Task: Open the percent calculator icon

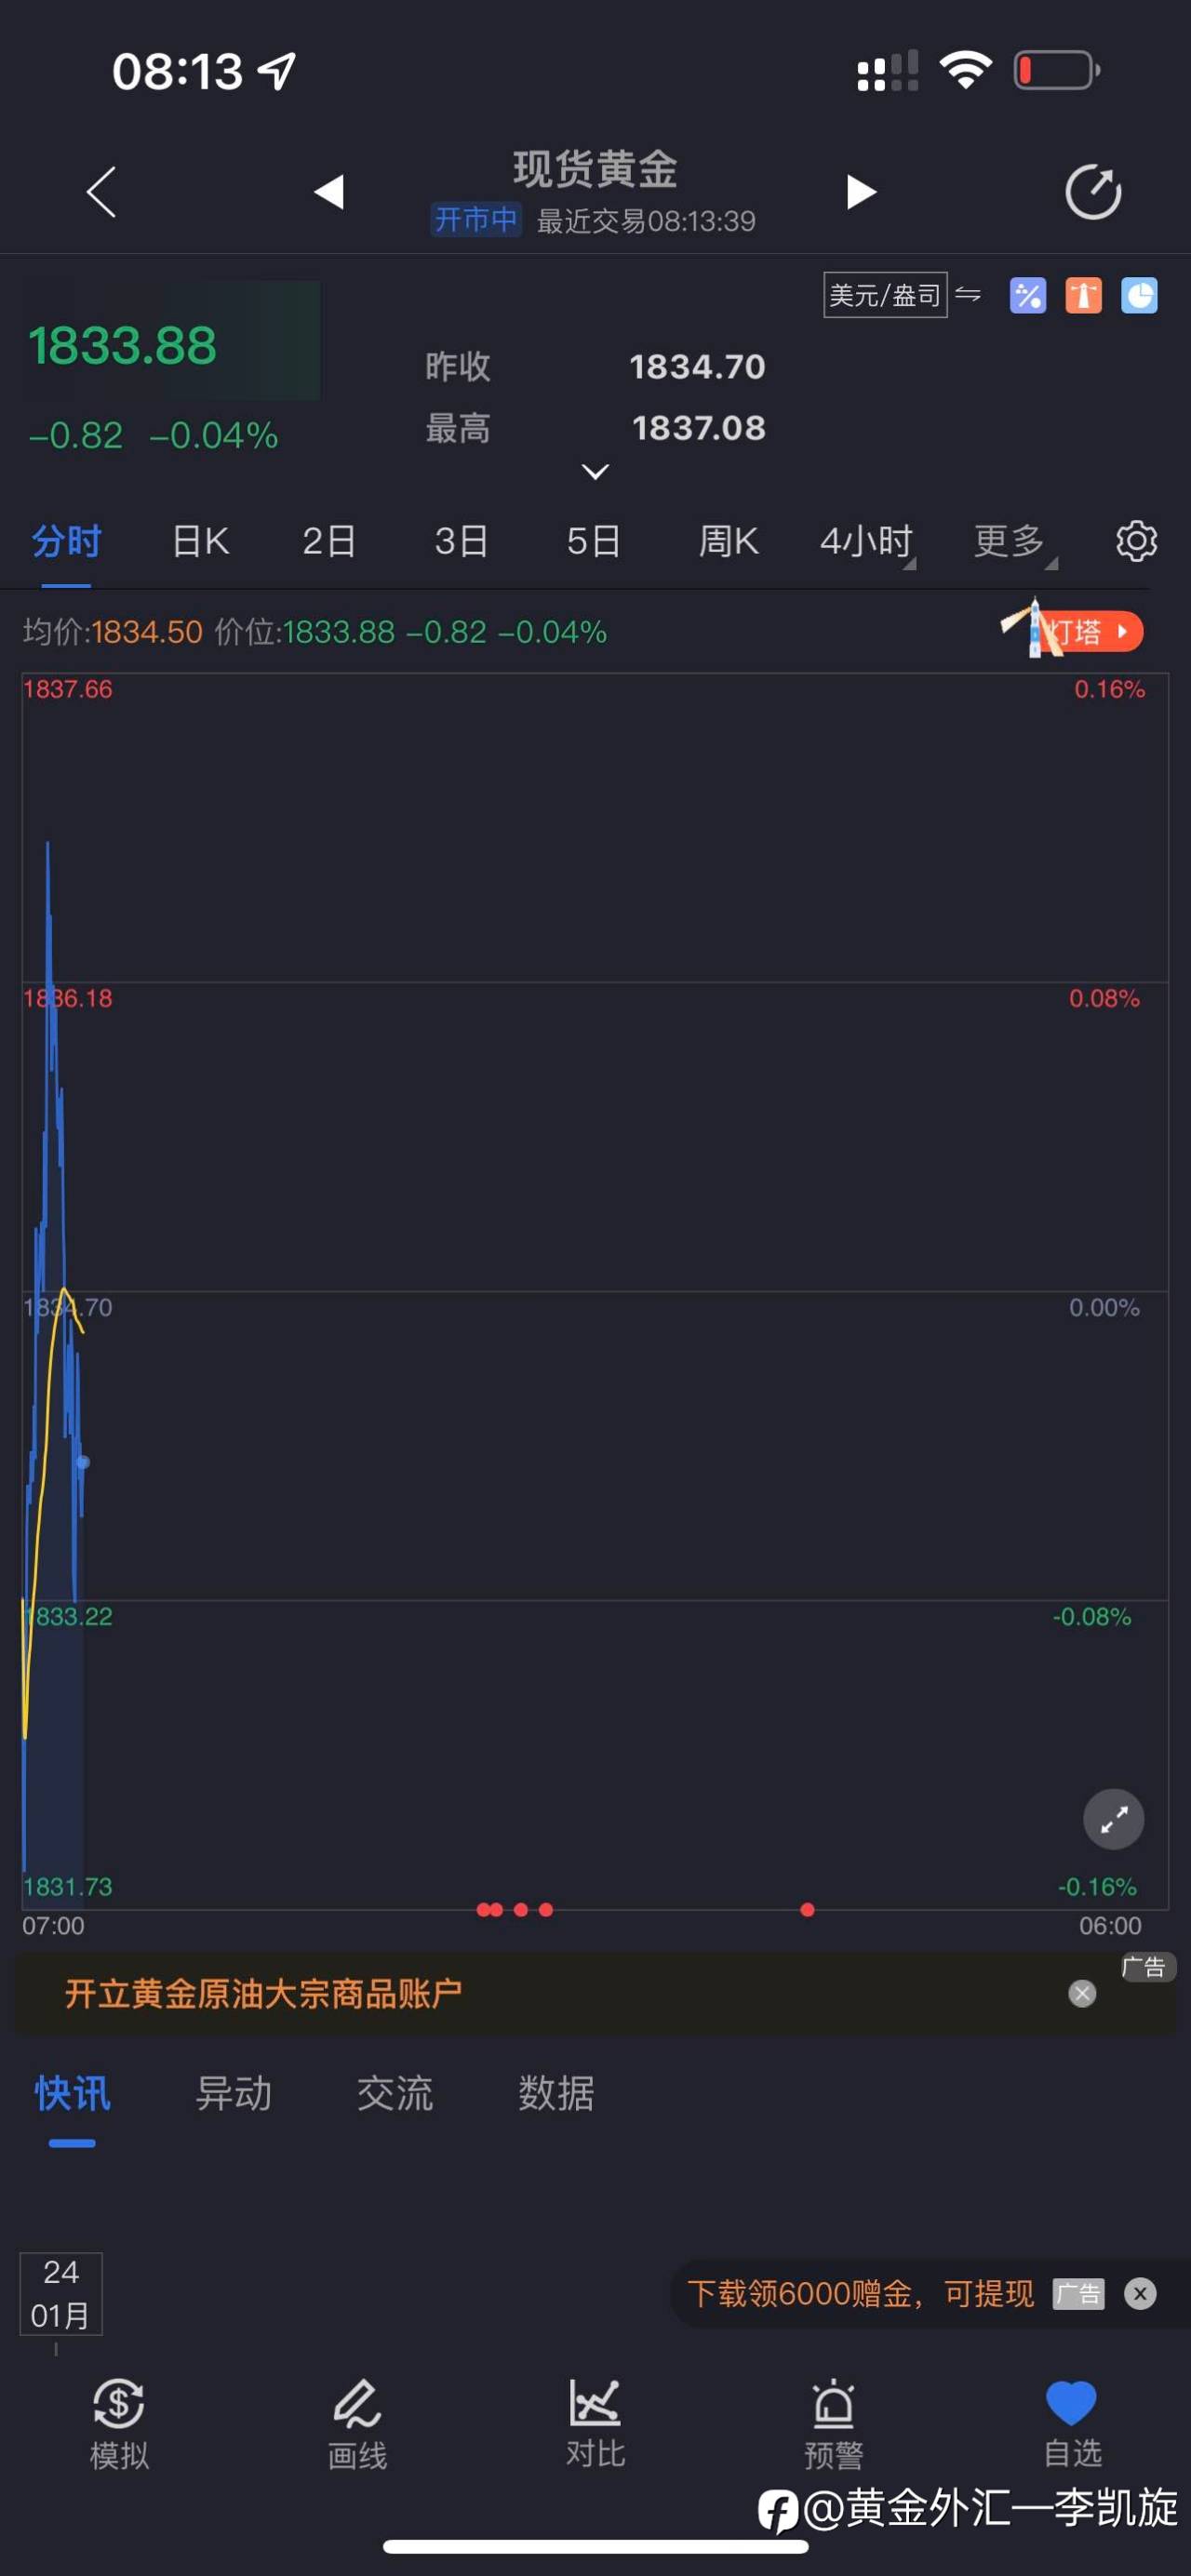Action: coord(1027,296)
